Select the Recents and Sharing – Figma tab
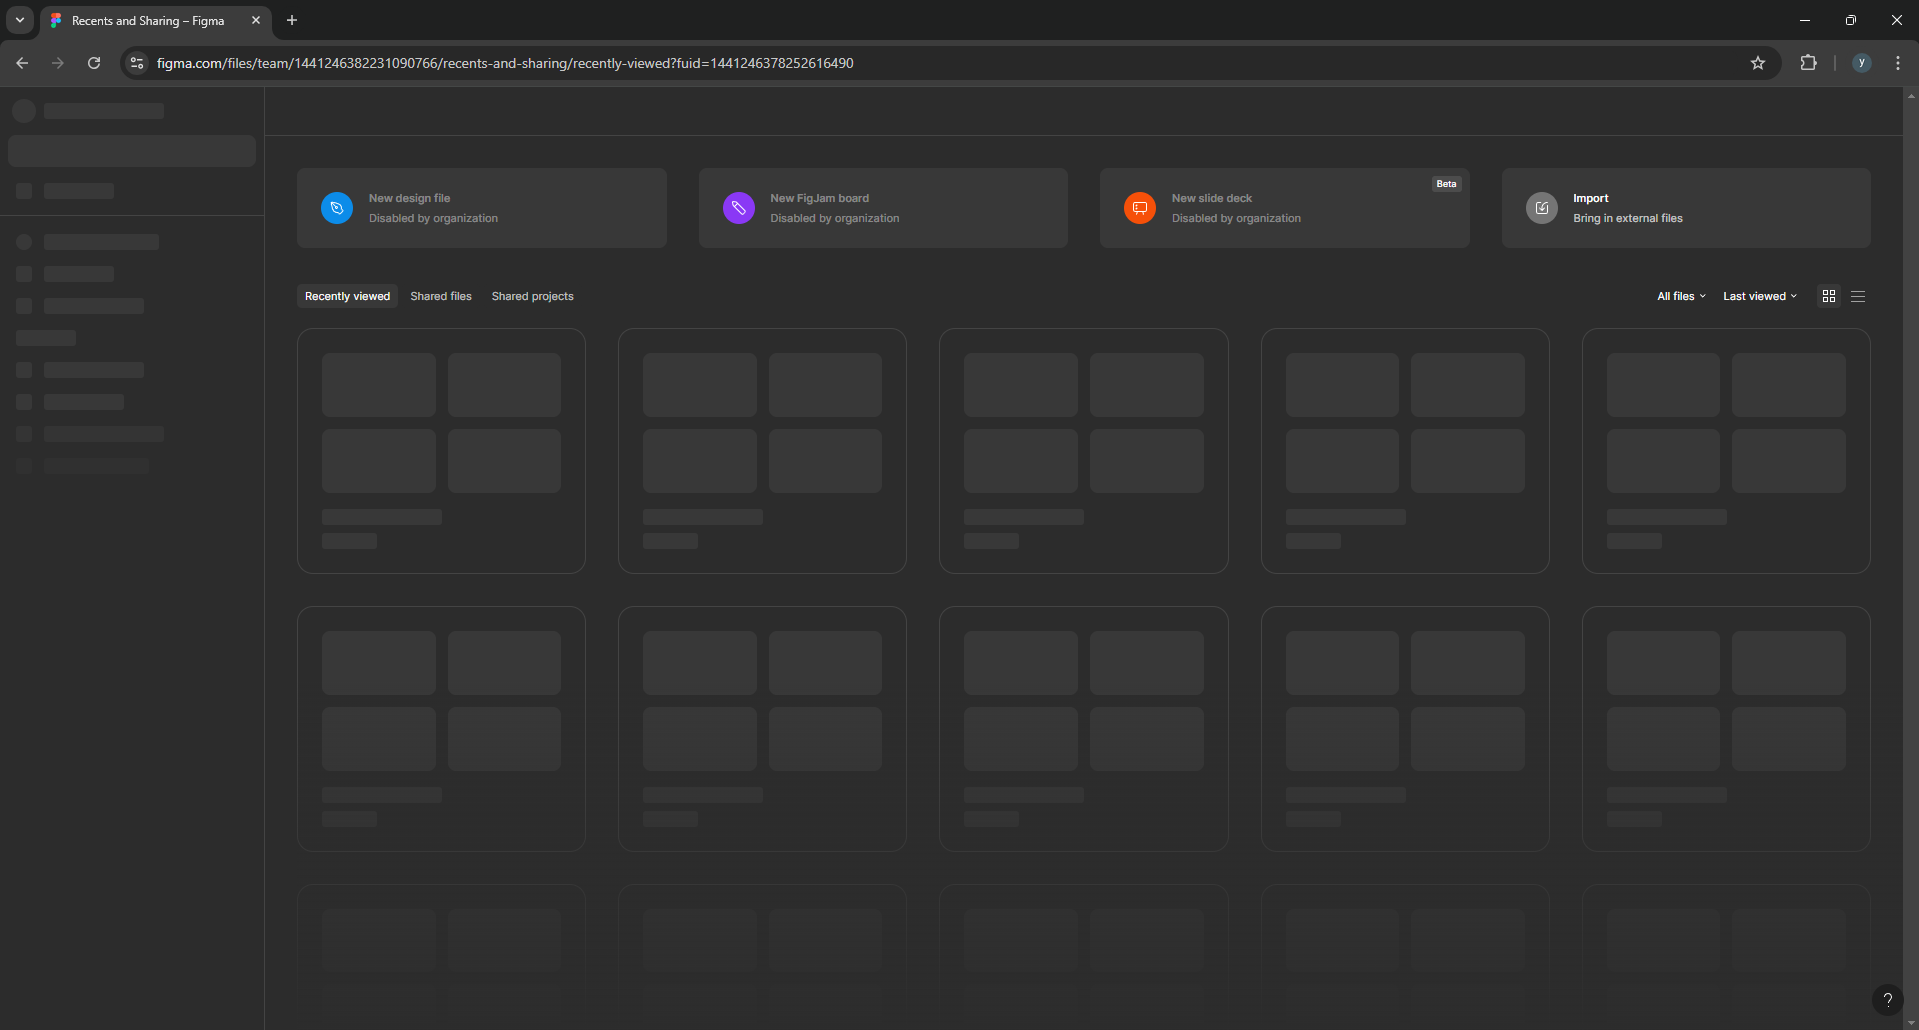This screenshot has height=1030, width=1919. tap(155, 21)
